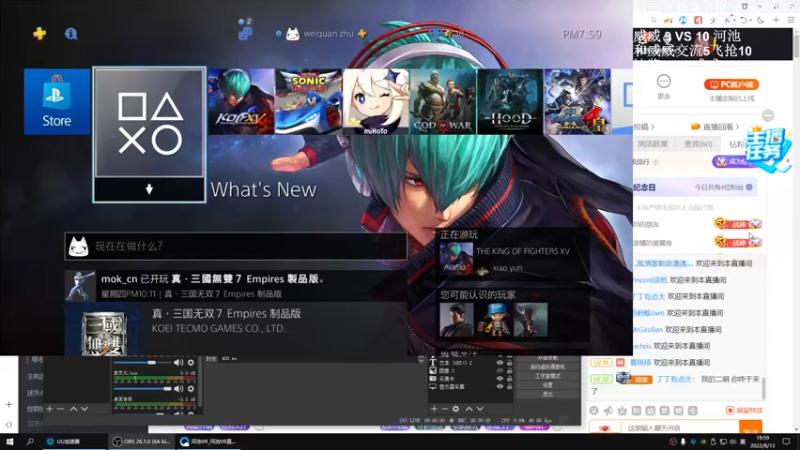Click OBS 设置 button
800x450 pixels.
pyautogui.click(x=547, y=385)
